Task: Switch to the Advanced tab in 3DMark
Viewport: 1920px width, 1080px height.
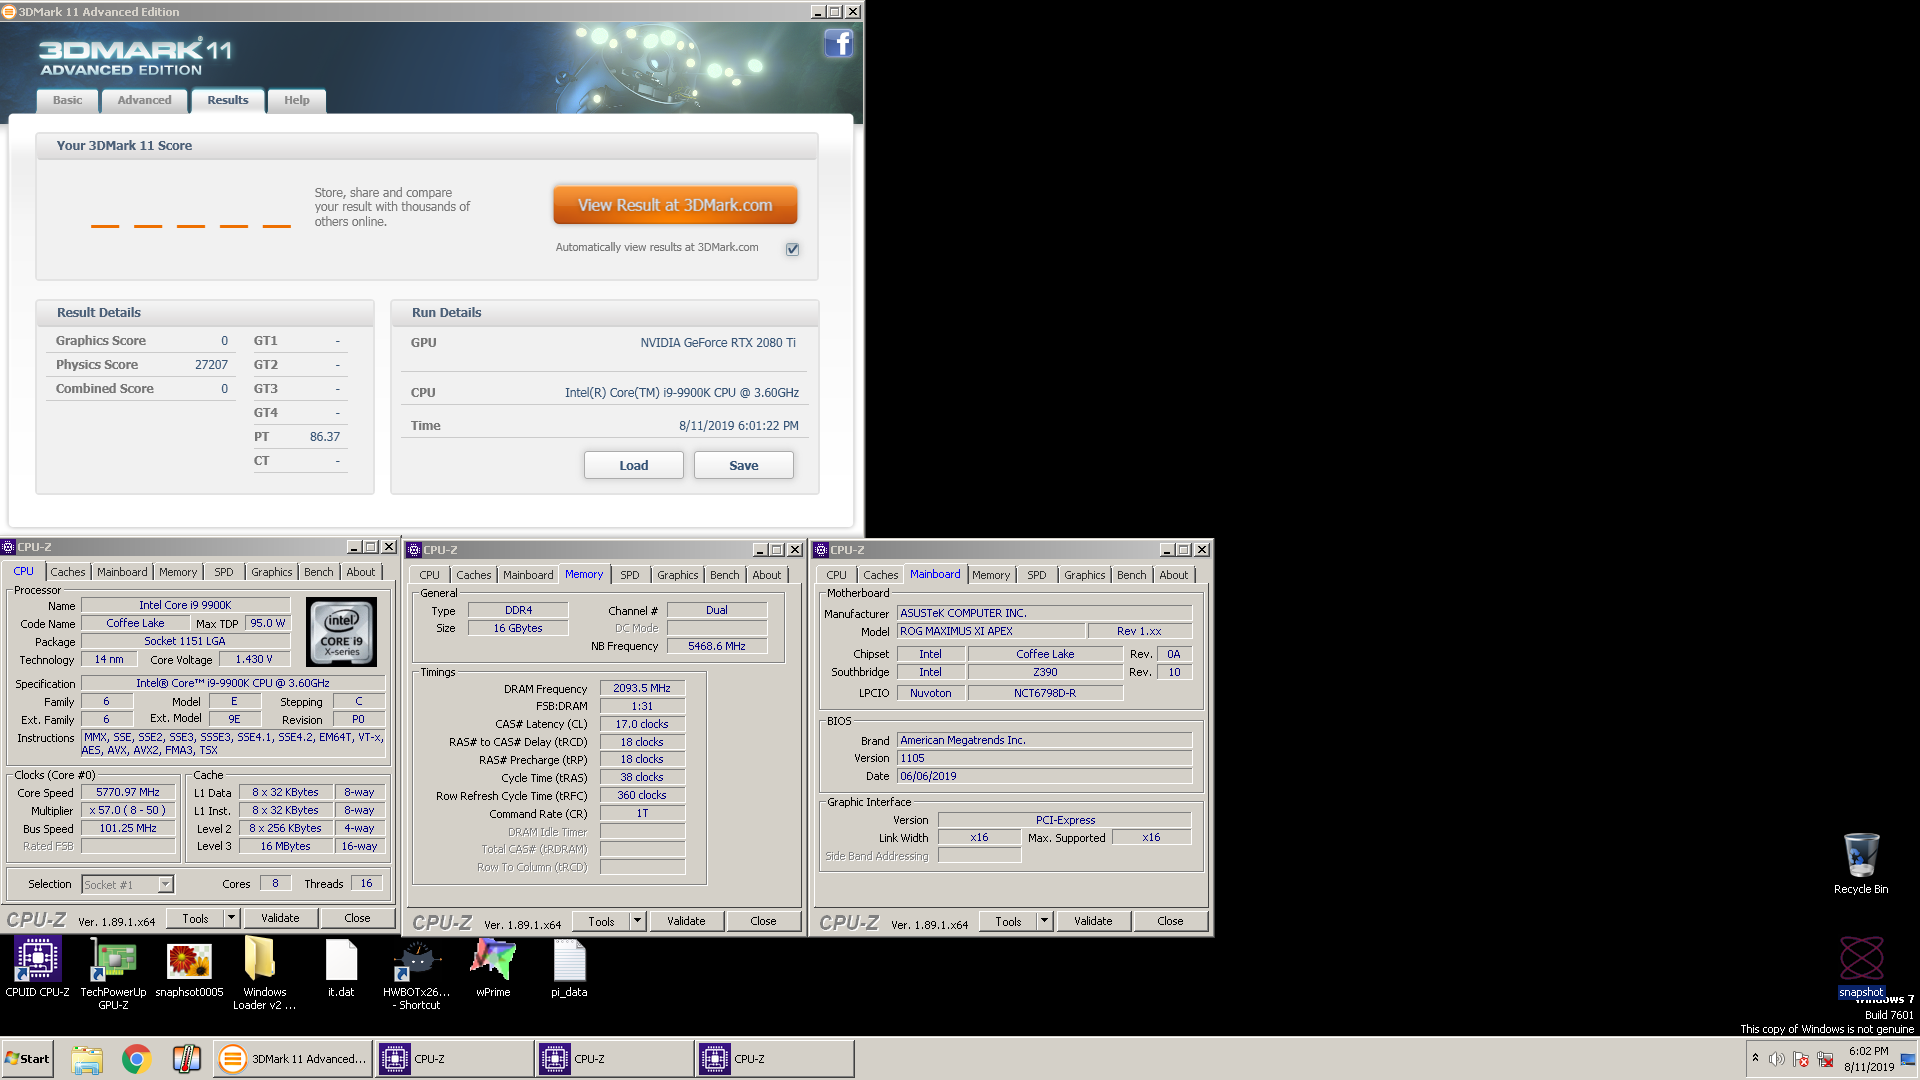Action: point(144,100)
